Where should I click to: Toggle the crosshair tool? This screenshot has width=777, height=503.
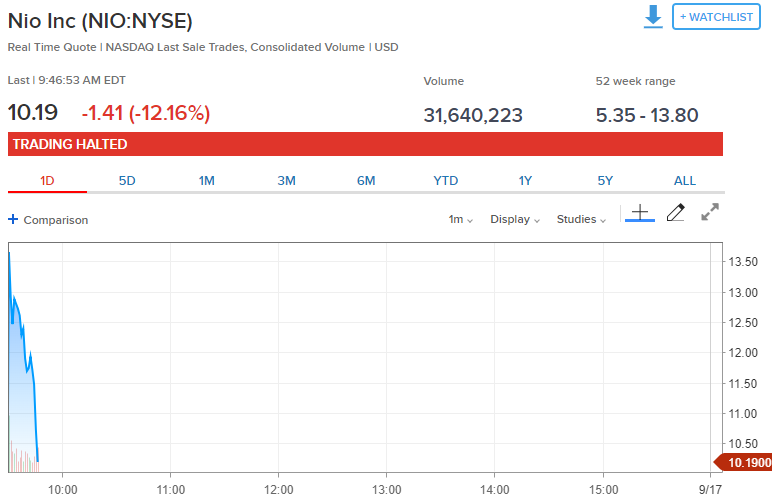pyautogui.click(x=640, y=213)
